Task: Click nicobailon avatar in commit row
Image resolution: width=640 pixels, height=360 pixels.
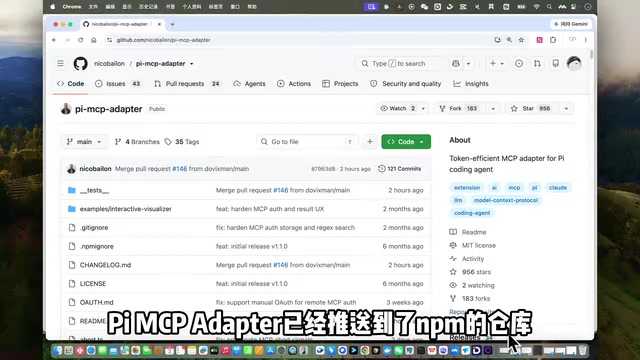Action: (x=71, y=169)
